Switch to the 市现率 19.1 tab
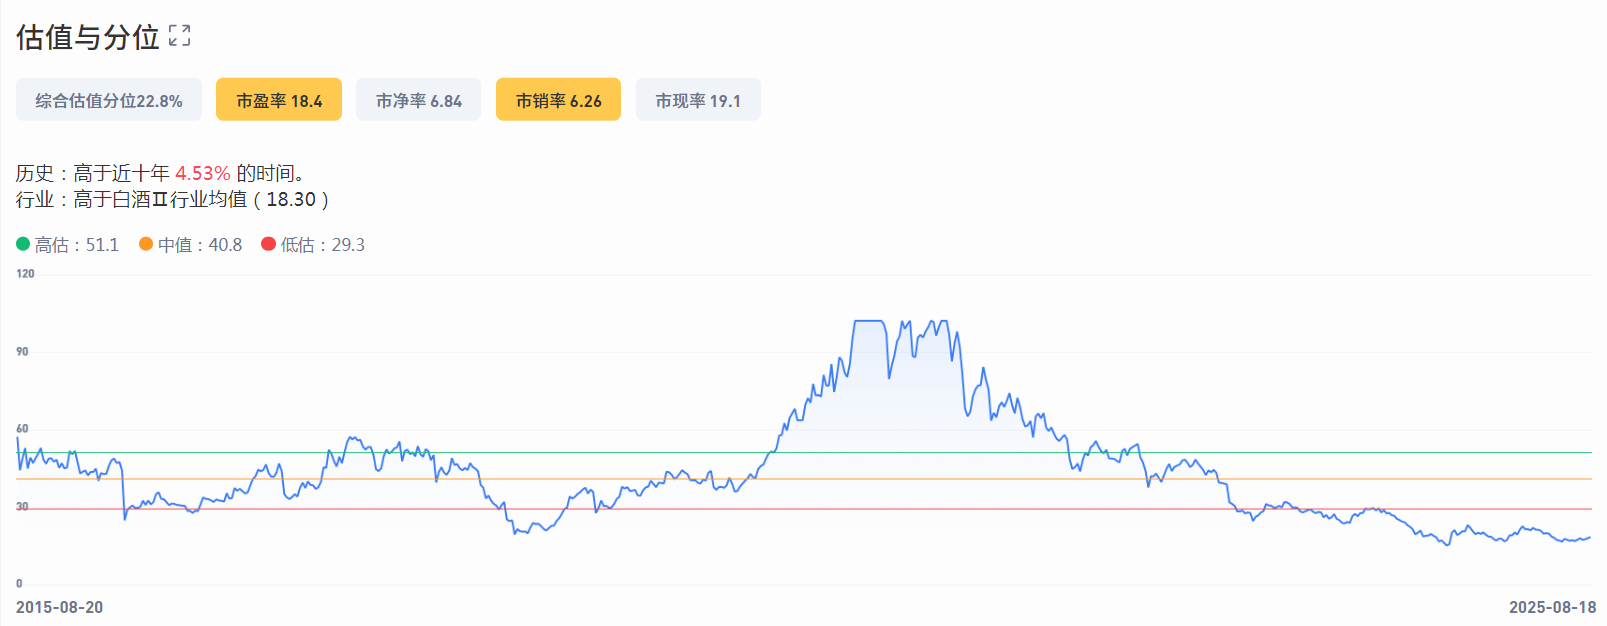1607x626 pixels. tap(698, 100)
